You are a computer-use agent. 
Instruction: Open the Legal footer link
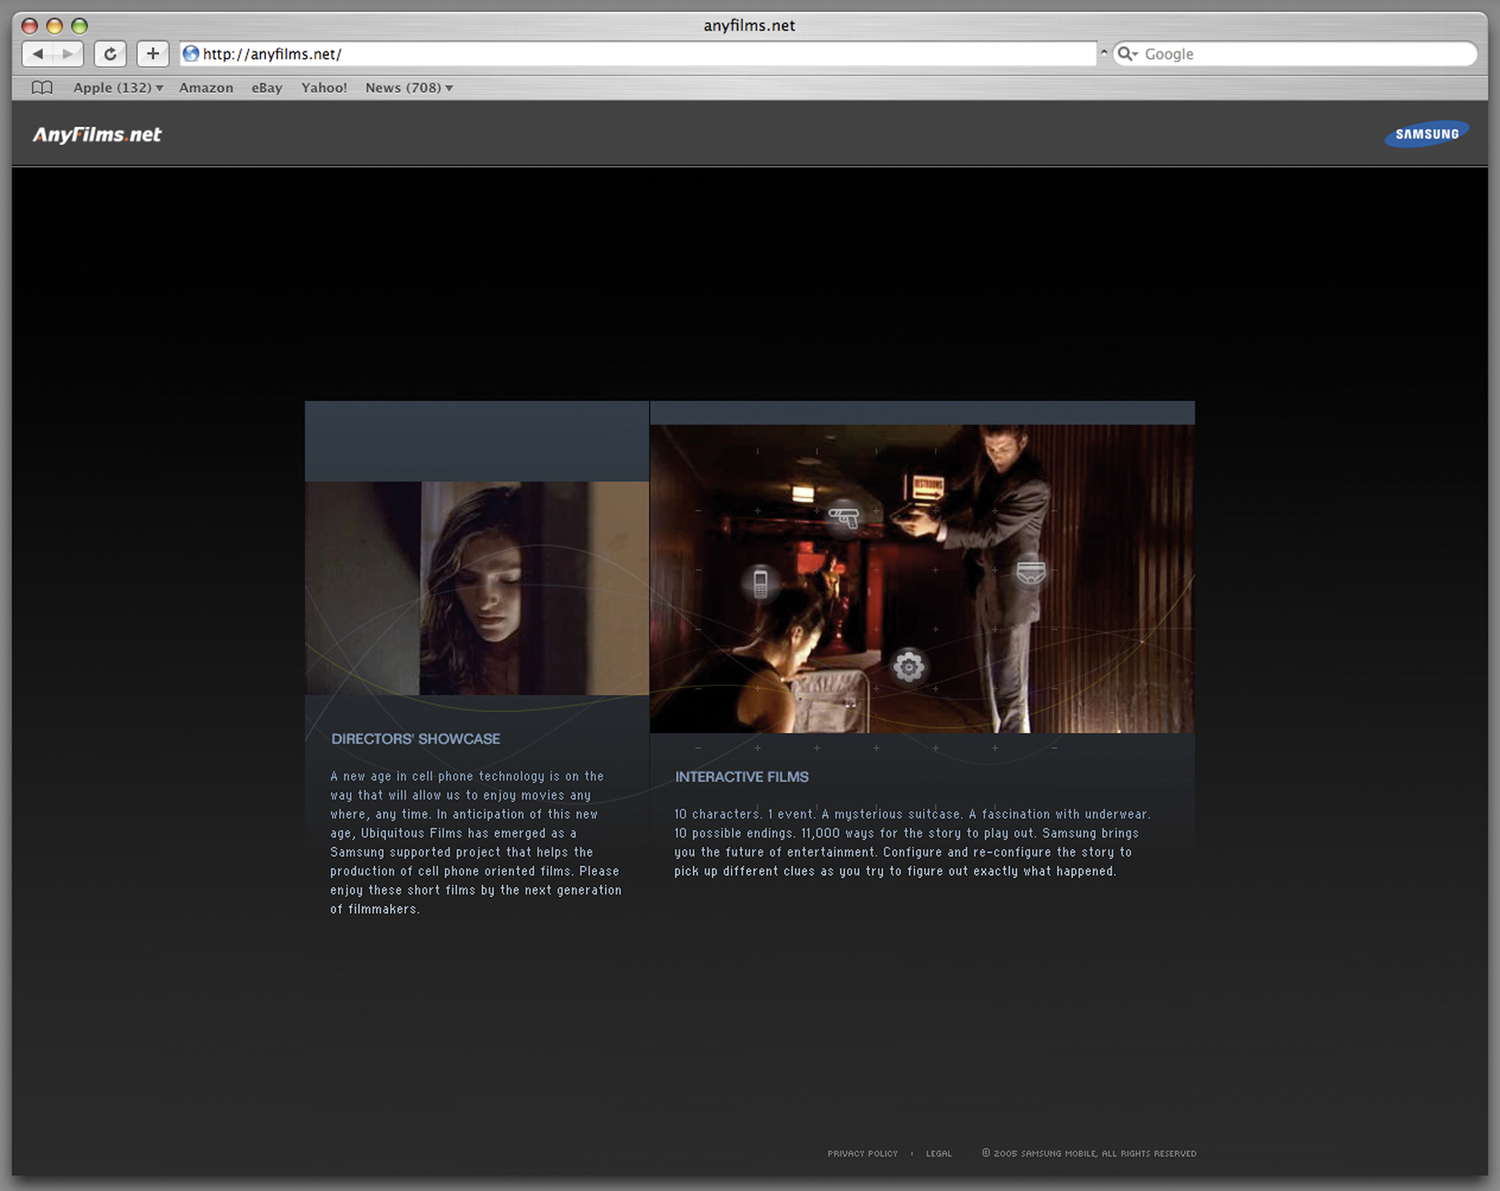tap(939, 1154)
